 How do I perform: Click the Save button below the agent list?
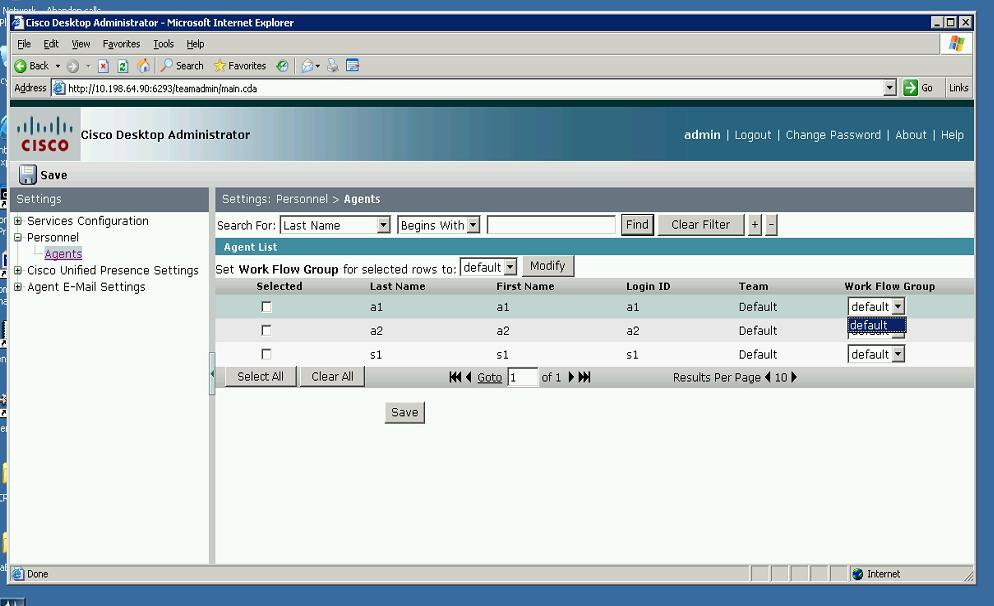pos(404,413)
